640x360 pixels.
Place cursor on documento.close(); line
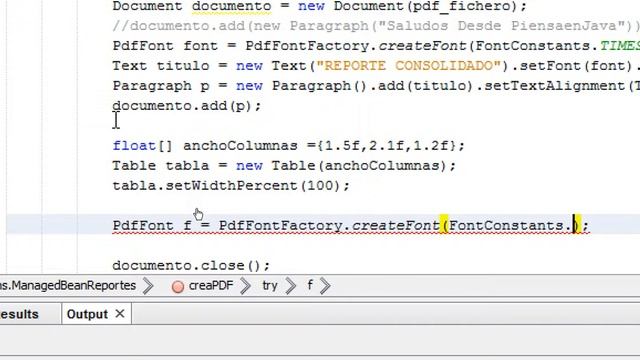(191, 266)
